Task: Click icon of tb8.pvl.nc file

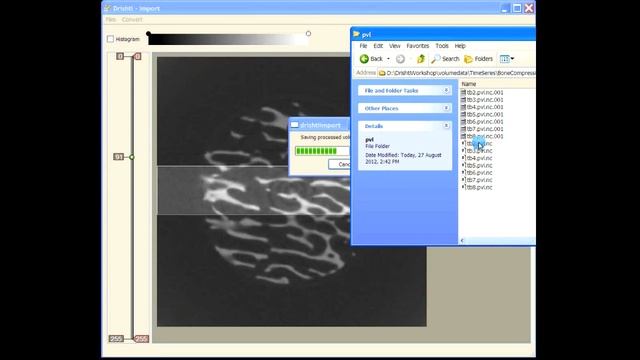Action: point(464,187)
